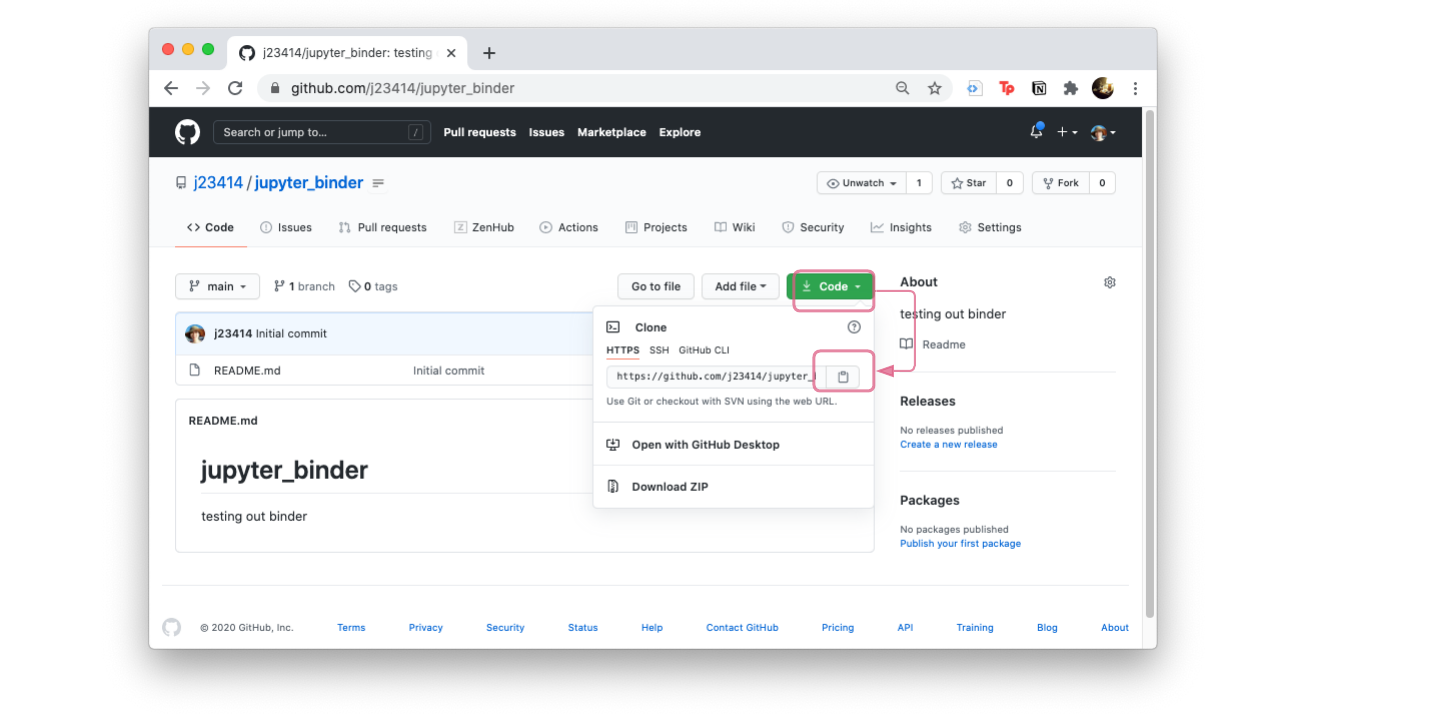Click the Clone help question mark icon
Image resolution: width=1453 pixels, height=714 pixels.
click(853, 327)
